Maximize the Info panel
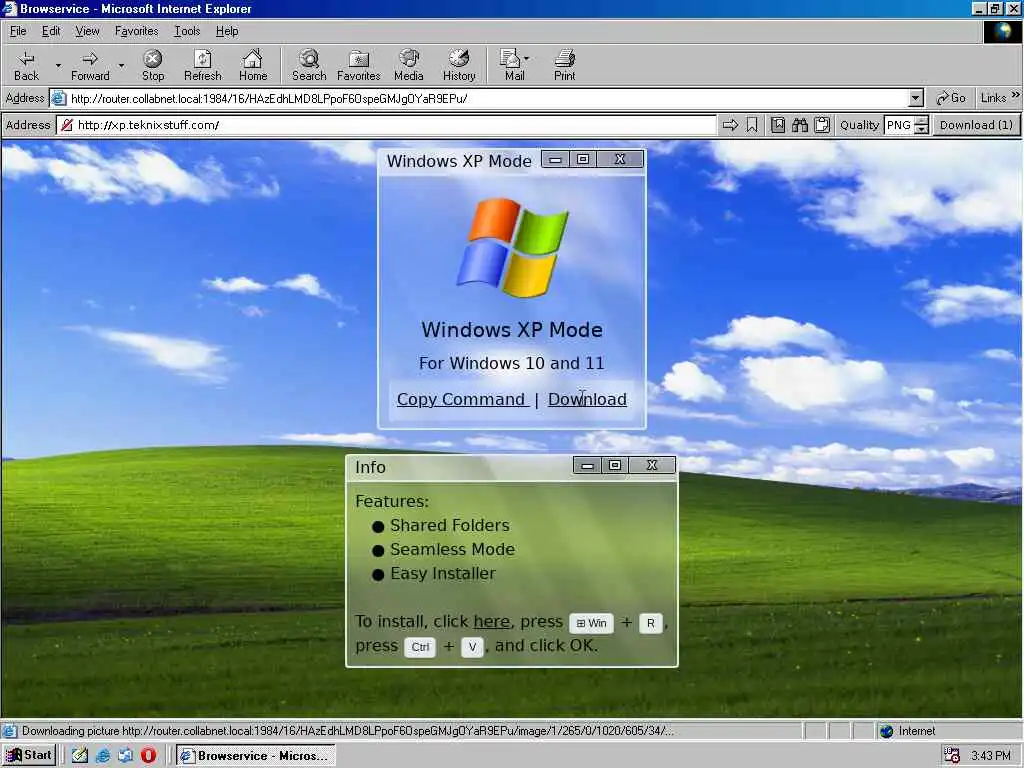Image resolution: width=1024 pixels, height=768 pixels. coord(615,465)
